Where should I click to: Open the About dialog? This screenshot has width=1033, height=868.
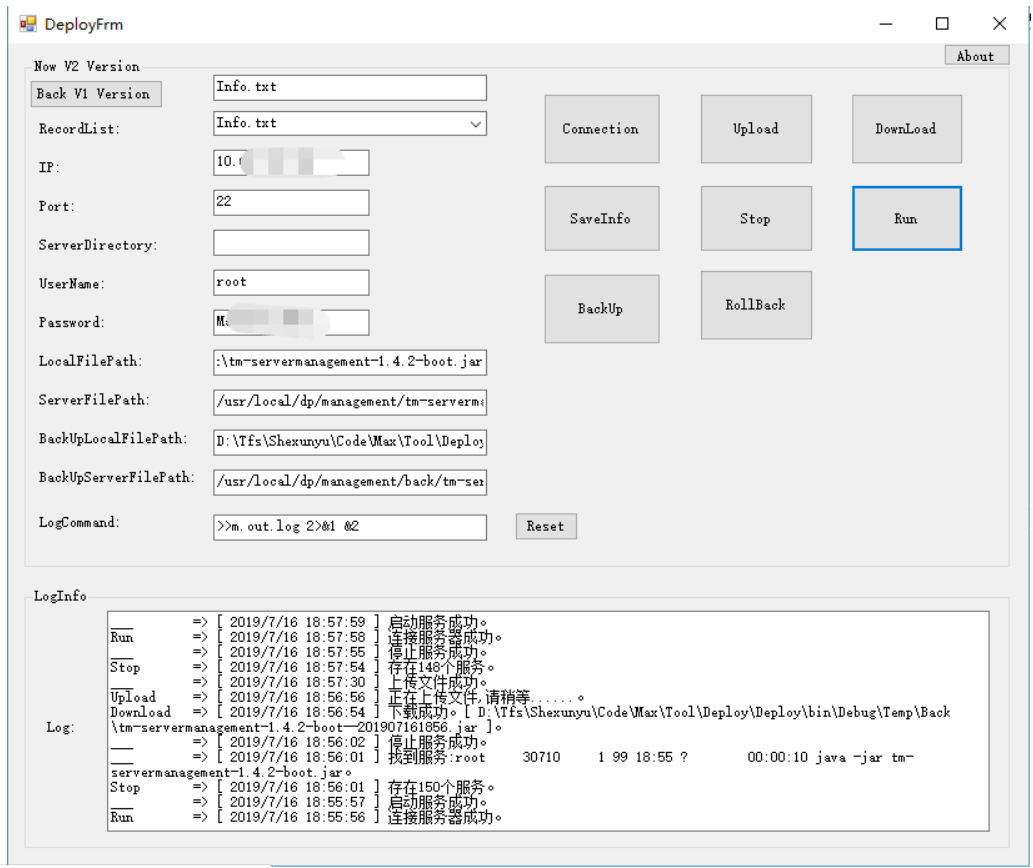[976, 55]
